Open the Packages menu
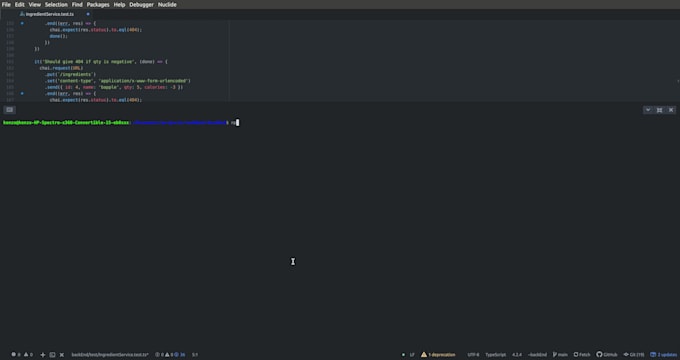 click(x=98, y=5)
